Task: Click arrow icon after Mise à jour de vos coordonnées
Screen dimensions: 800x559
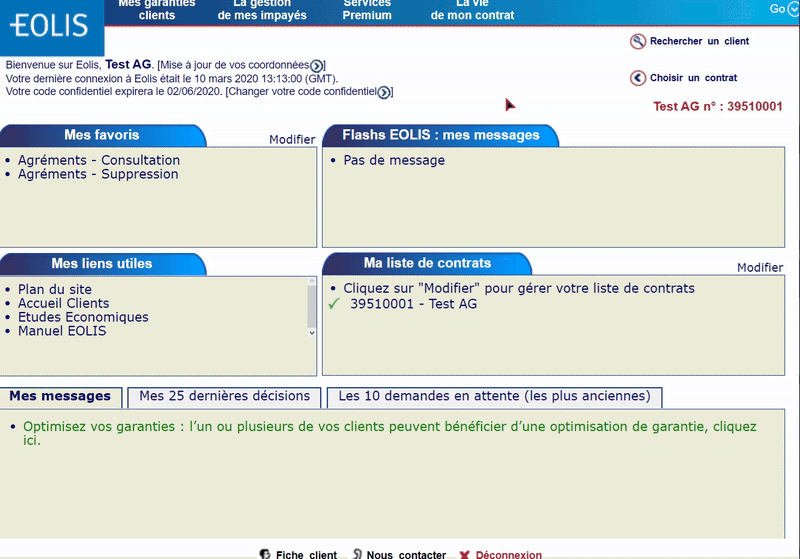Action: click(x=317, y=65)
